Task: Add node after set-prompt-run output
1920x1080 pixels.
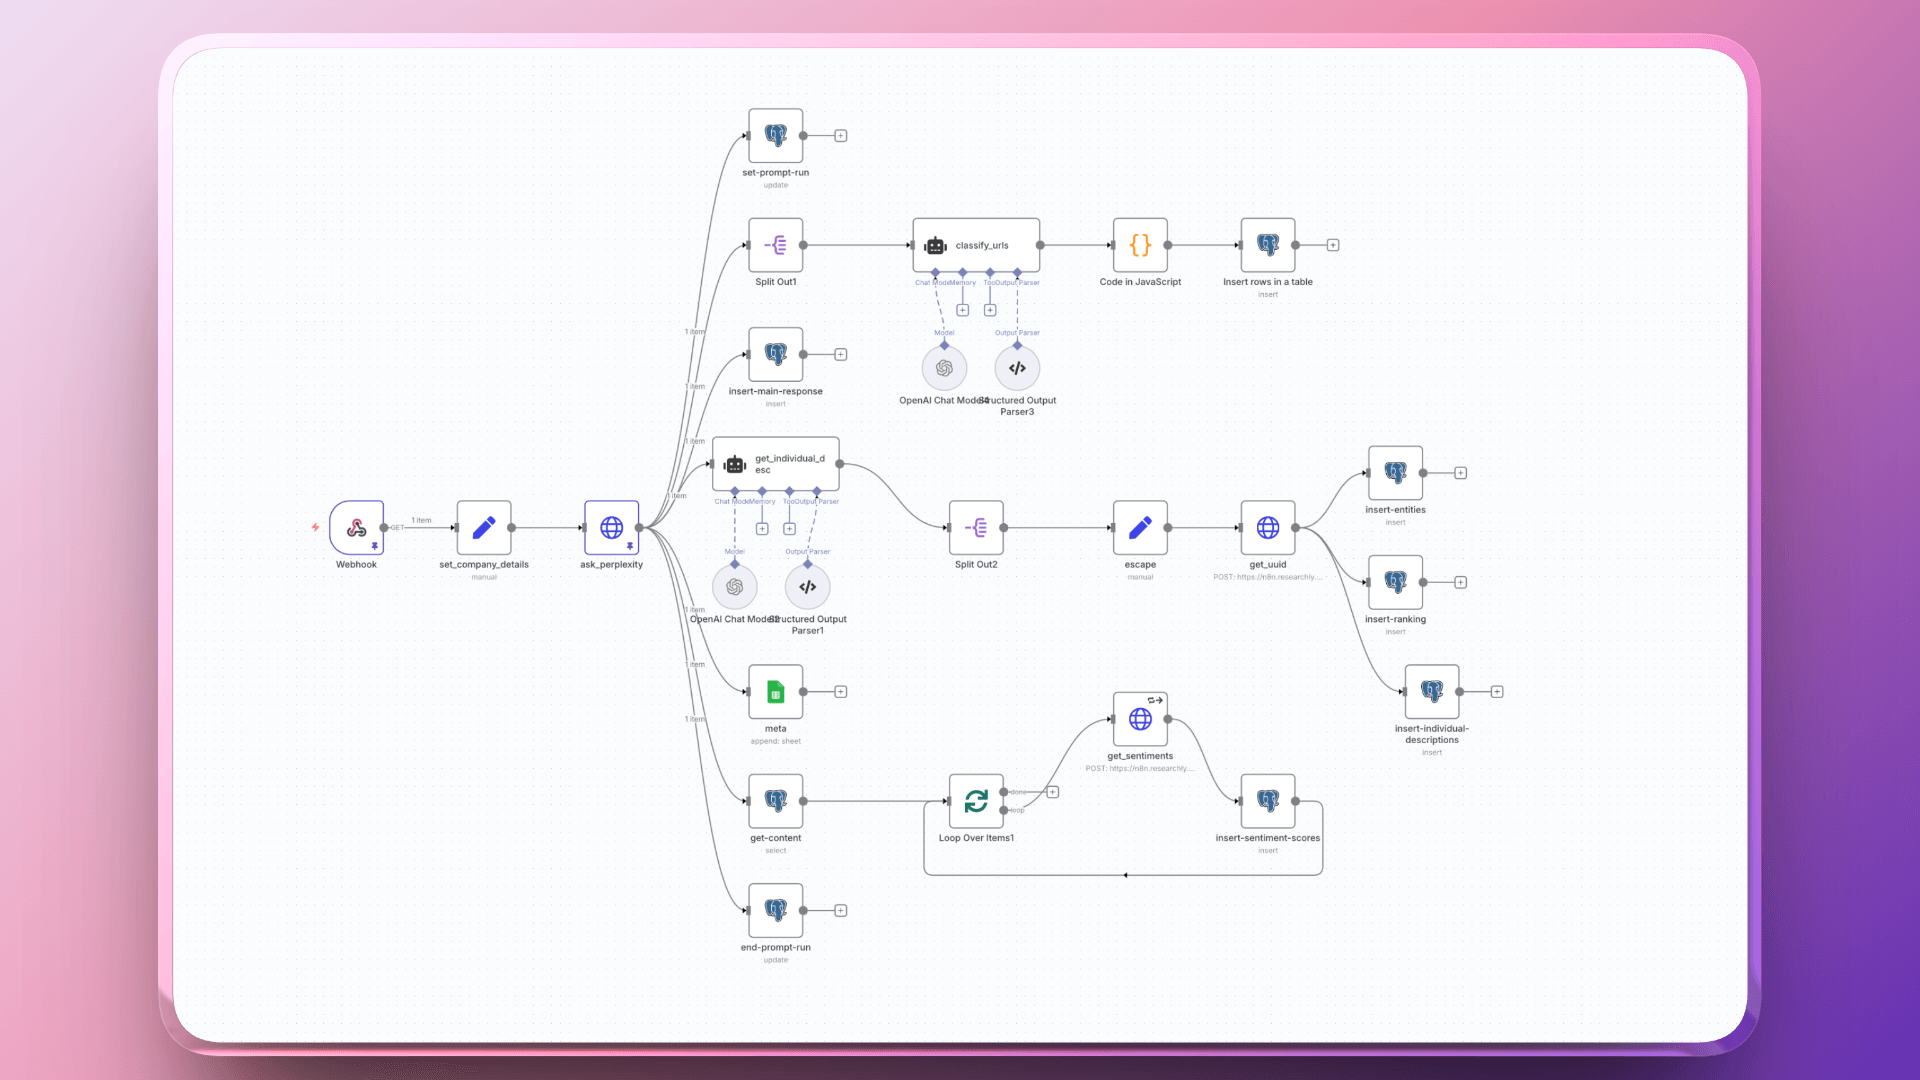Action: point(840,135)
